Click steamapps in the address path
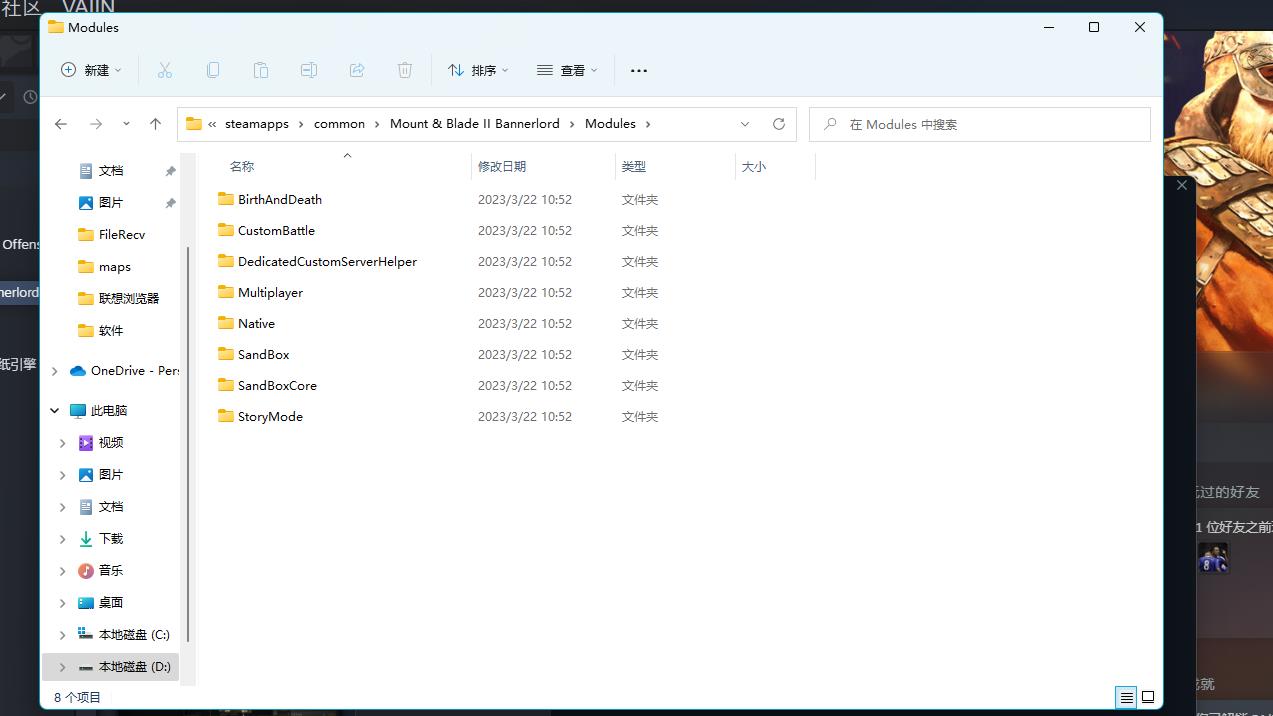1273x716 pixels. click(257, 124)
